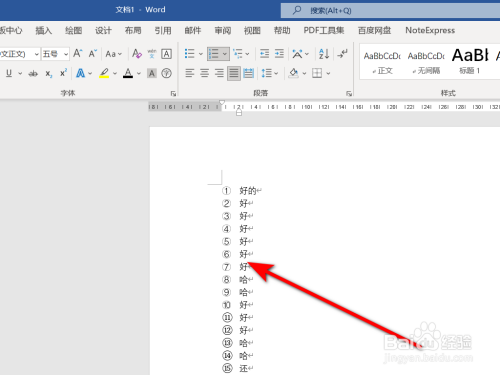Click the clear formatting icon
500x375 pixels.
137,54
